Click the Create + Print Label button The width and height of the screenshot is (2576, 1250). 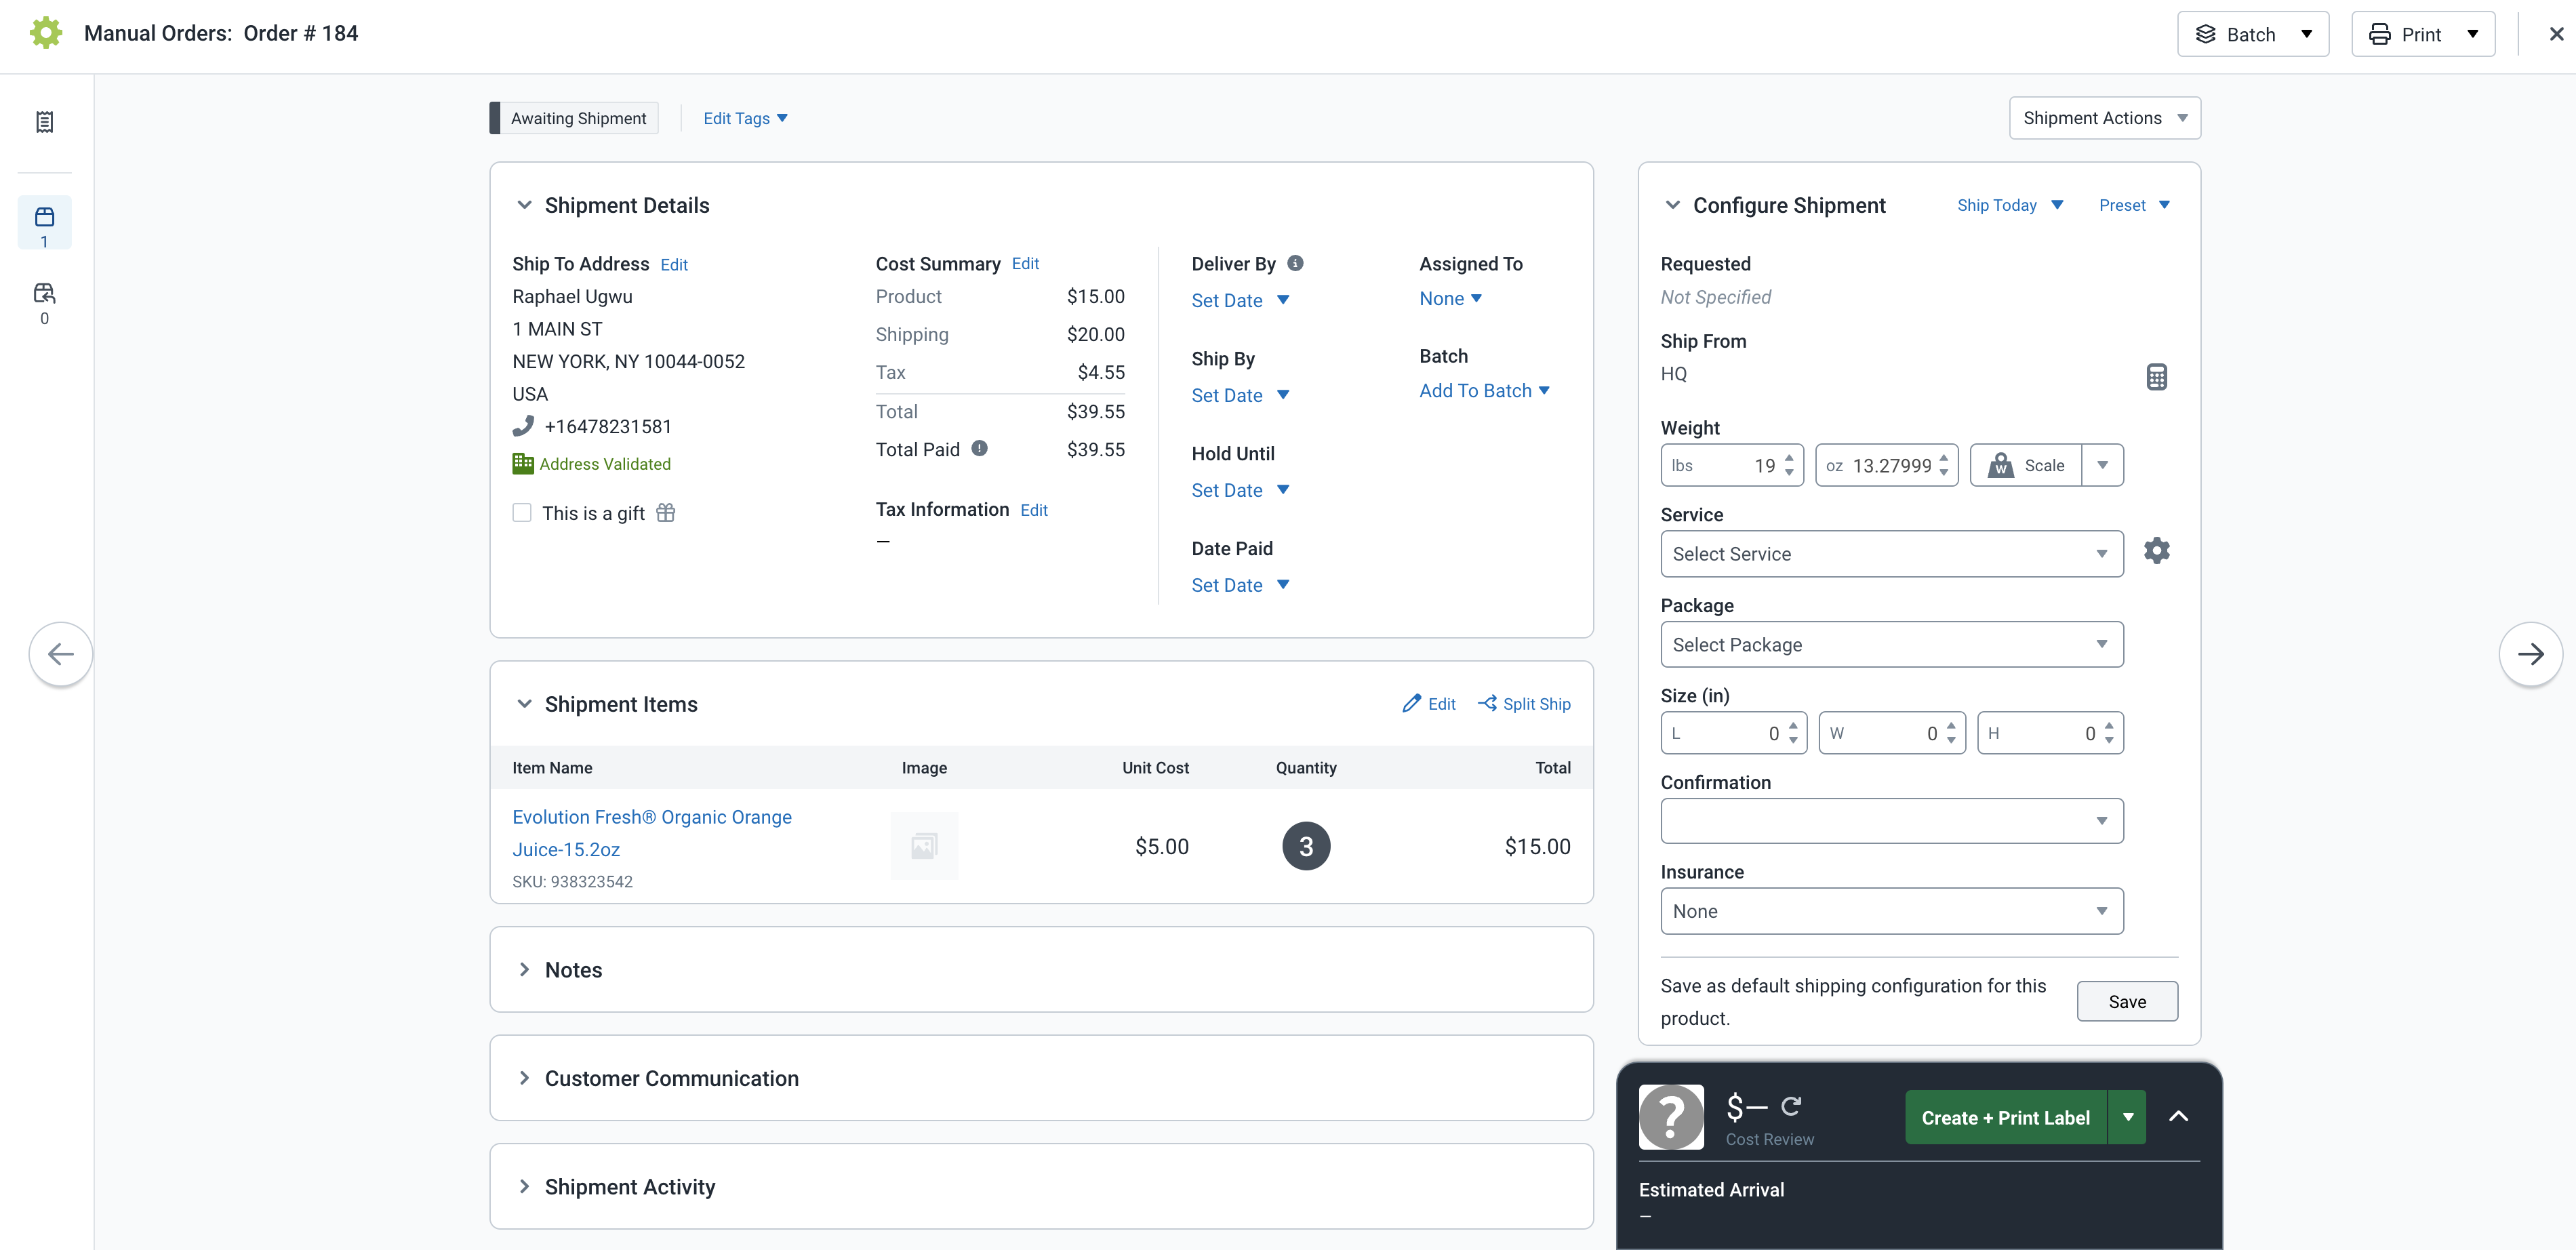(2004, 1118)
